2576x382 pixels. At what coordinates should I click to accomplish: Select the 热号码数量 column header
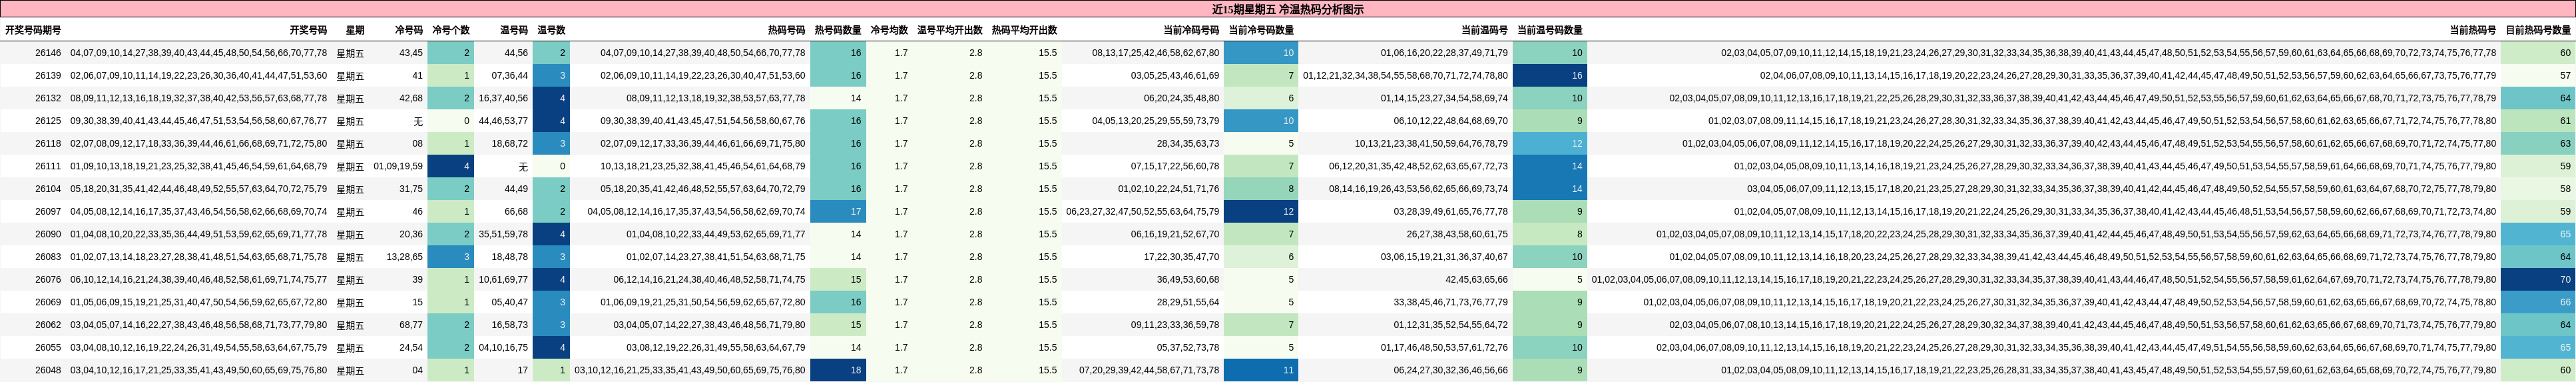(838, 30)
